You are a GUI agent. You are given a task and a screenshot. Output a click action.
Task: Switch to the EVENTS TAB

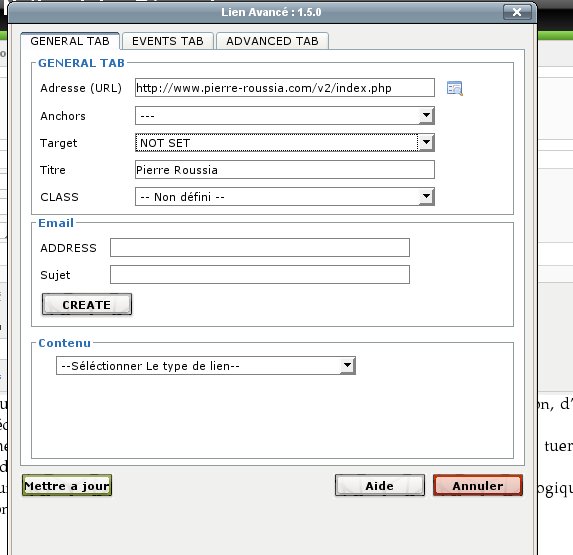point(168,41)
